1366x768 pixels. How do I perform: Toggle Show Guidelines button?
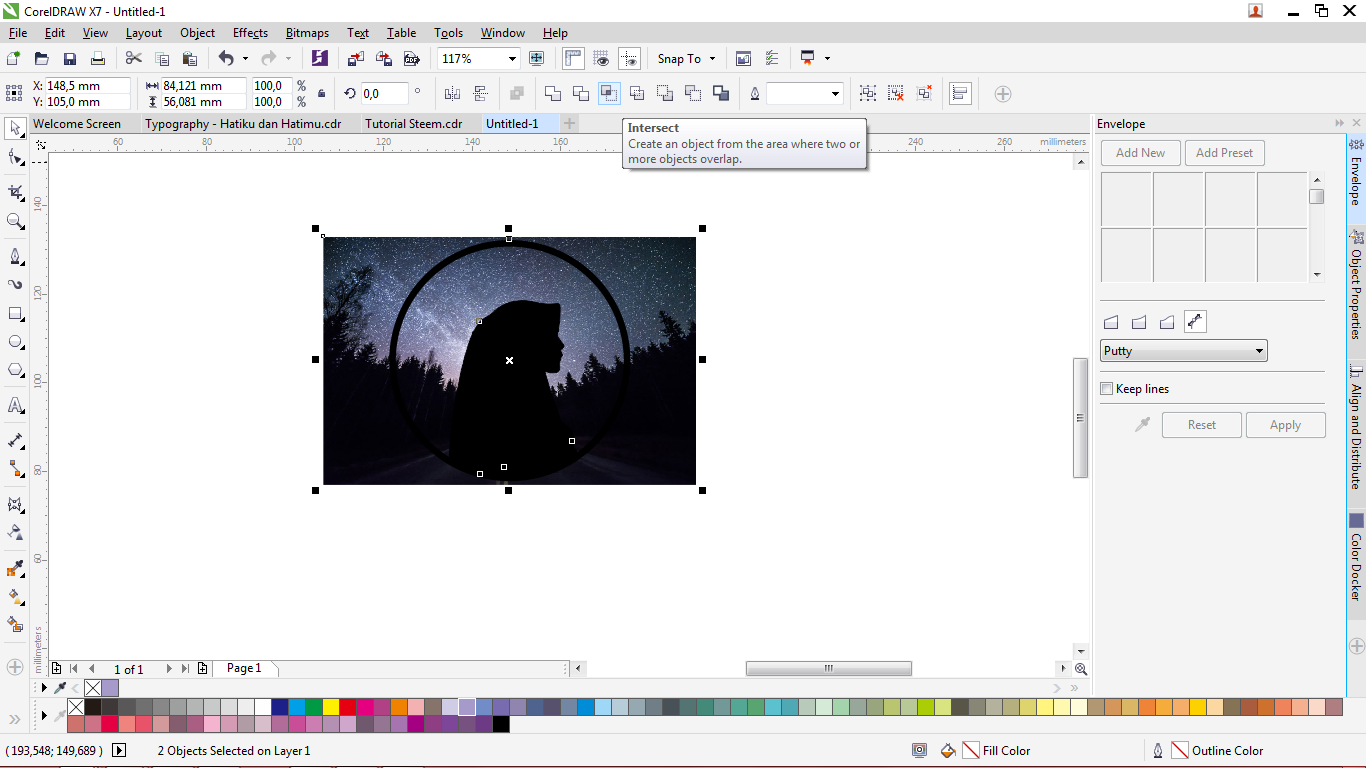point(629,59)
